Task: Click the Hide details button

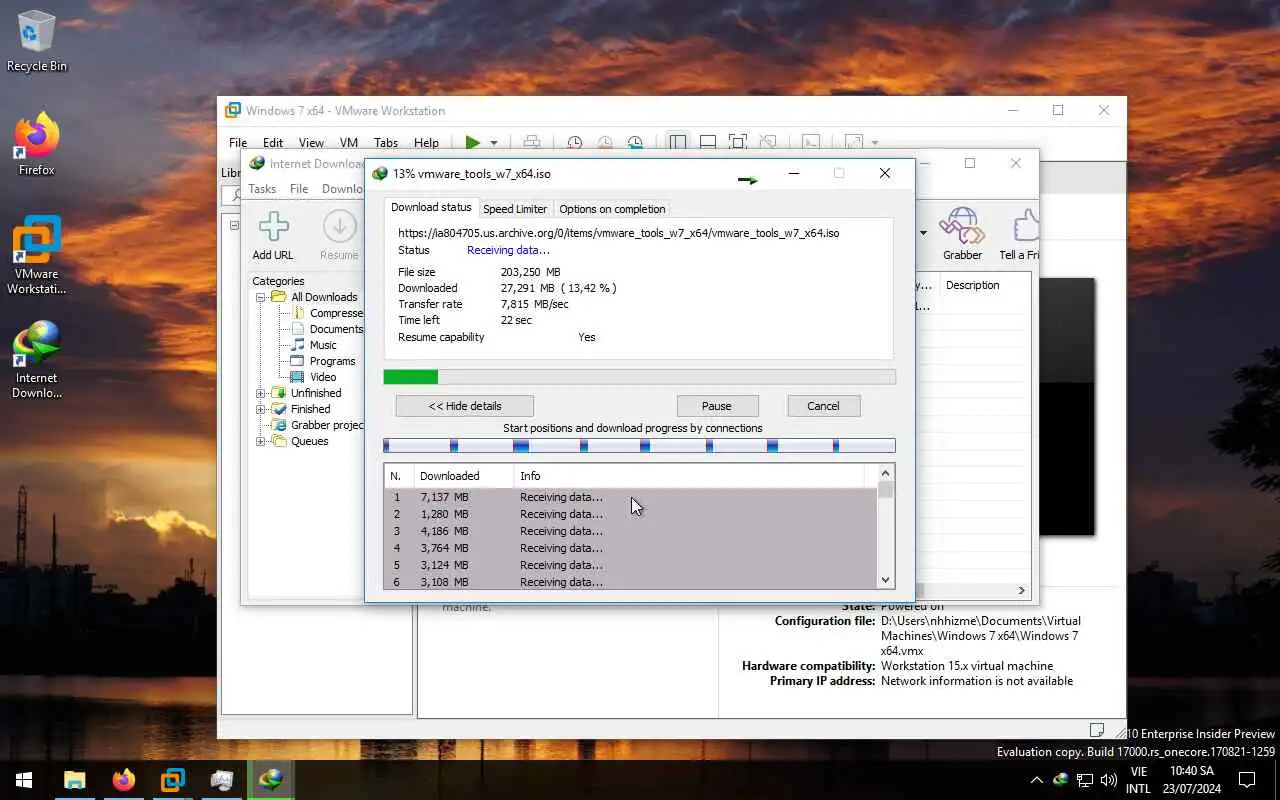Action: [465, 406]
